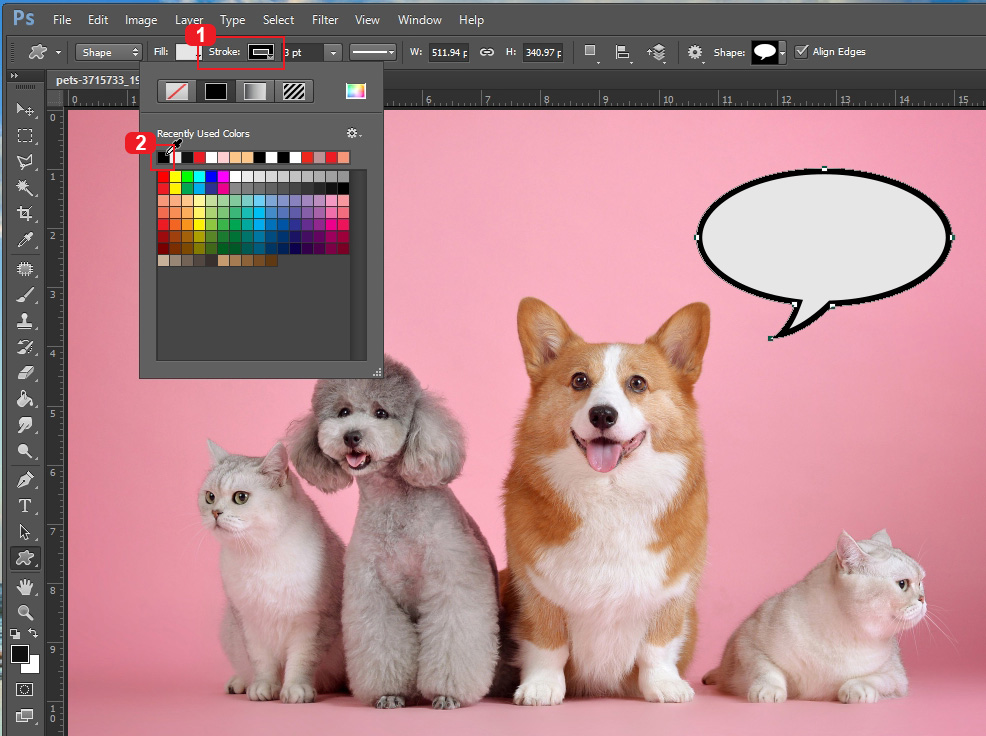Select the Crop tool
The image size is (986, 736).
point(25,213)
